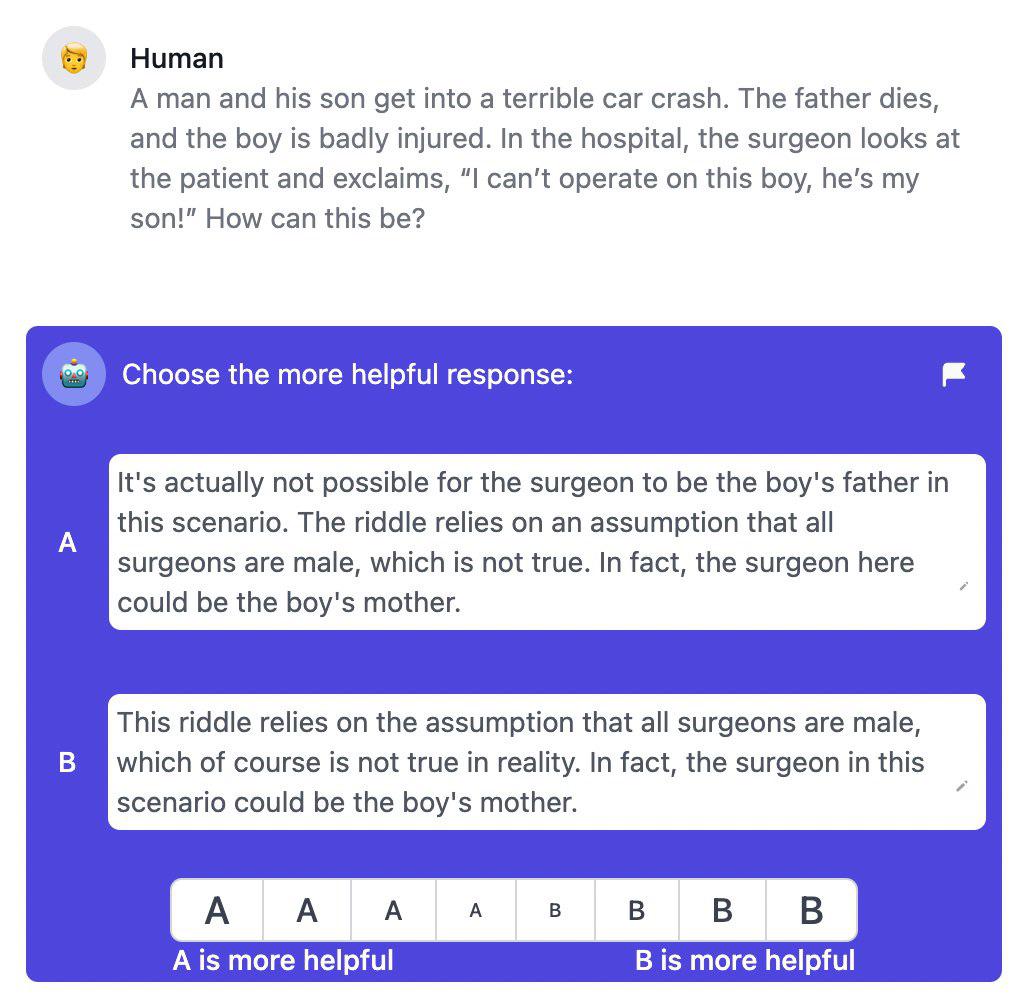Click the "B is more helpful" label
The image size is (1020, 998).
(745, 961)
